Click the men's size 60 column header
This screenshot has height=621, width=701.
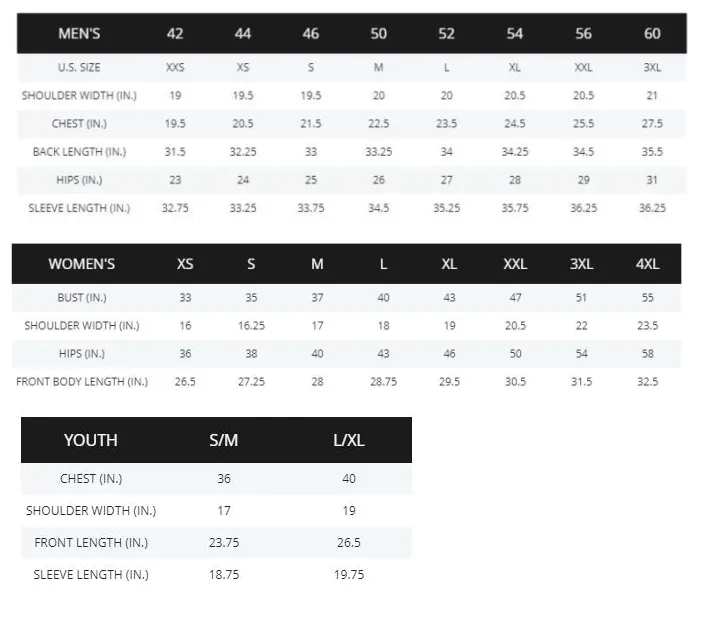(x=652, y=34)
